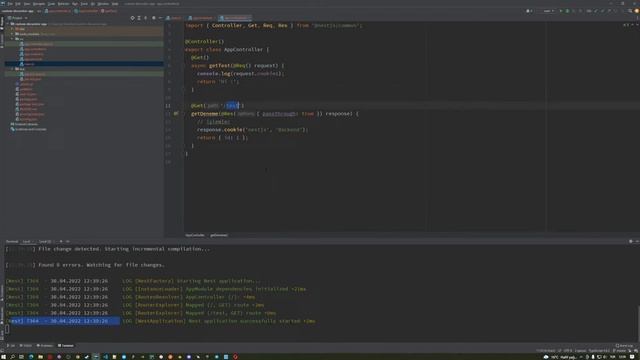Screen dimensions: 640x360
Task: Click the response.cookie code line
Action: coord(253,130)
